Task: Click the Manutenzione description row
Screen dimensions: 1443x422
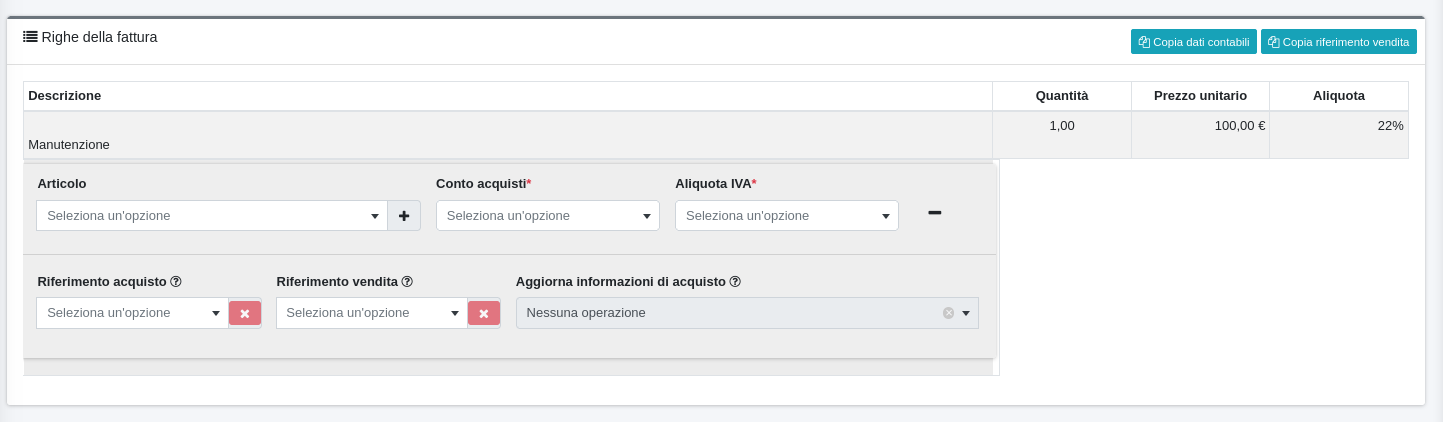Action: pos(69,144)
